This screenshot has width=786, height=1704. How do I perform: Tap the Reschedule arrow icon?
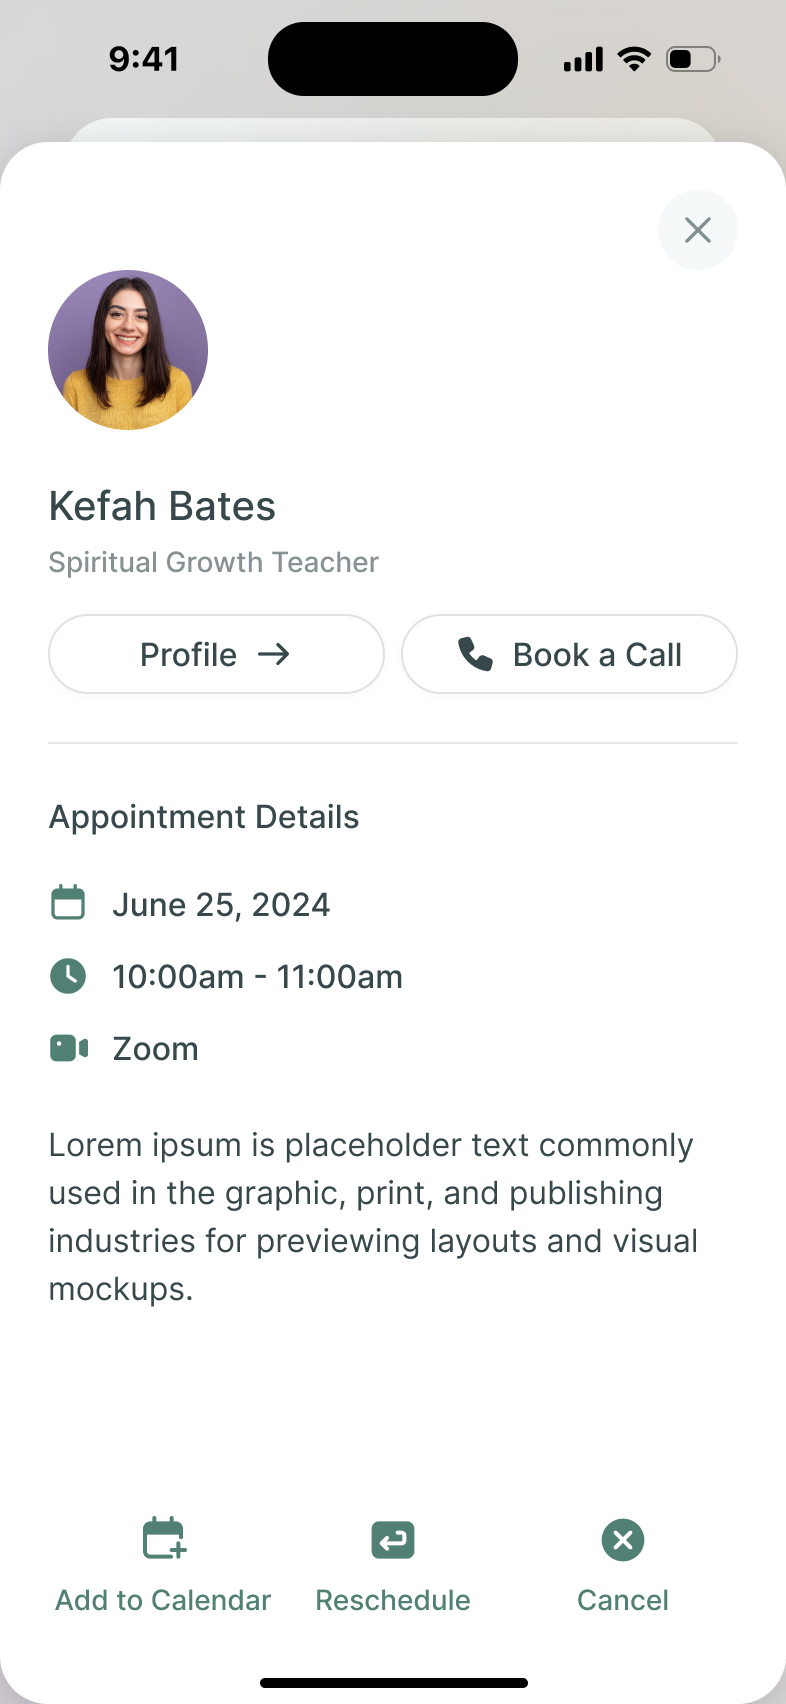point(393,1540)
